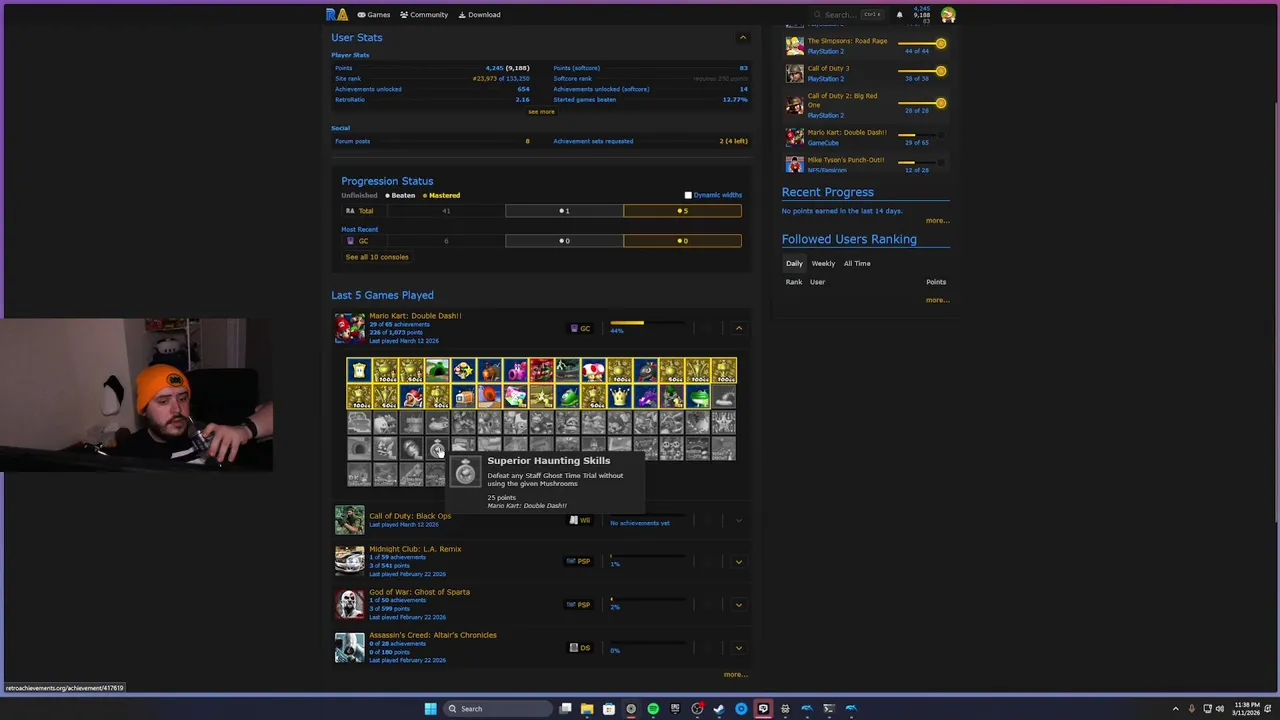The image size is (1280, 720).
Task: Switch ranking to the All Time tab
Action: 857,263
